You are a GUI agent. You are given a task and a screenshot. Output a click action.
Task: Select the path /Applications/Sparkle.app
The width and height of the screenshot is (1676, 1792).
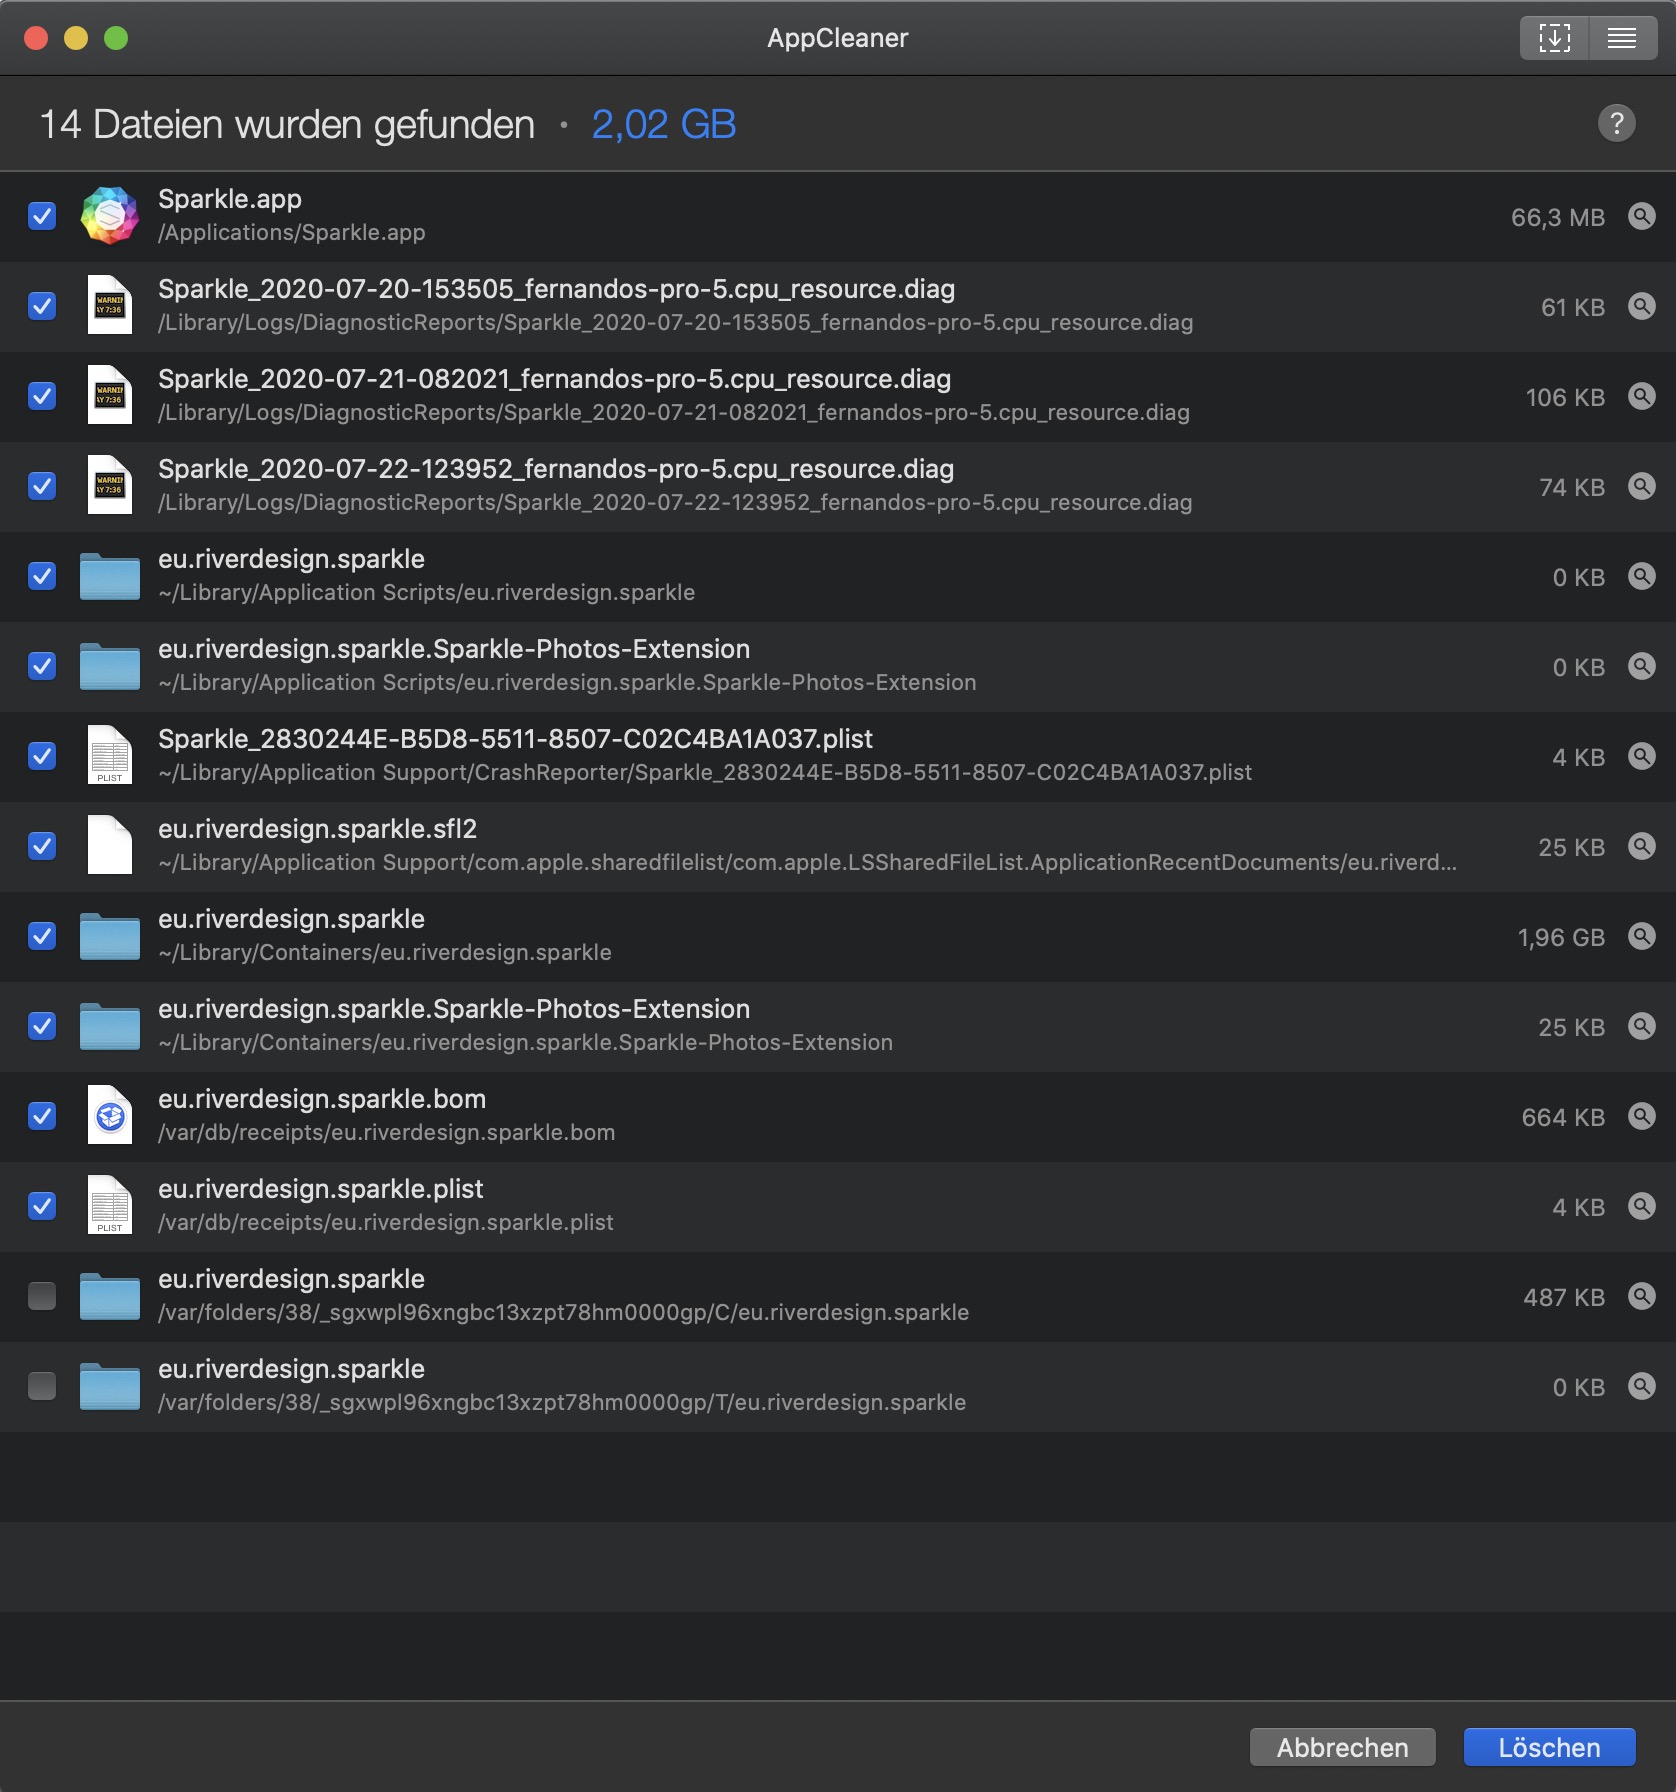click(x=292, y=233)
